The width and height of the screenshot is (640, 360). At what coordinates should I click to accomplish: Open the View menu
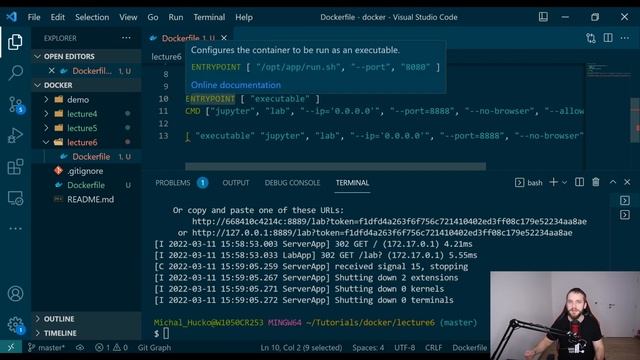point(128,17)
